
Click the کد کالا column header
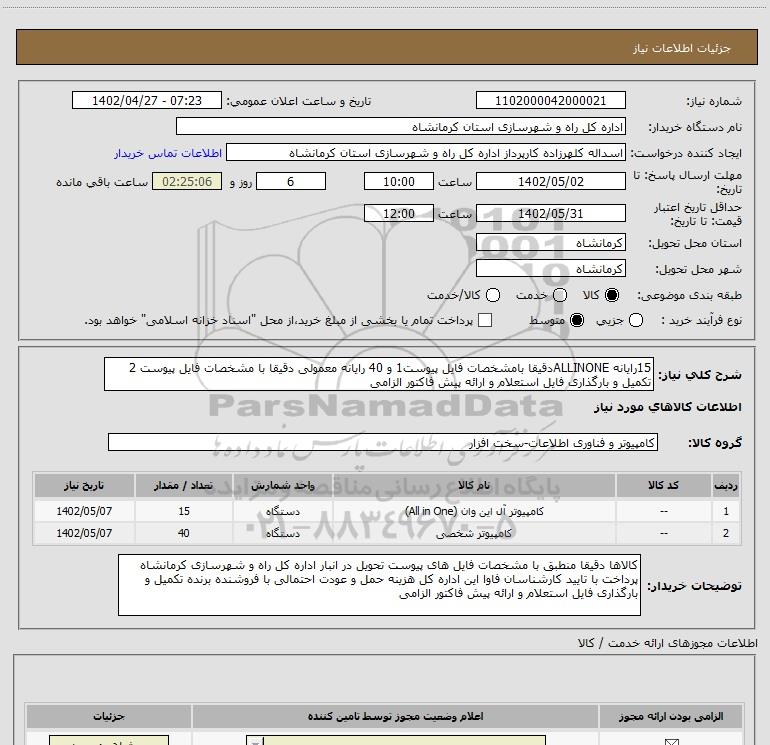click(663, 485)
